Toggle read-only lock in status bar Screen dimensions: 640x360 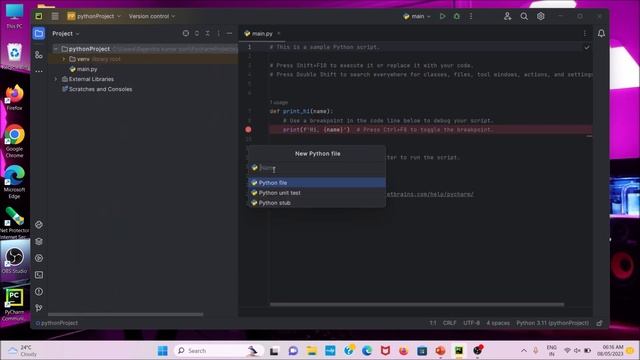pyautogui.click(x=599, y=323)
